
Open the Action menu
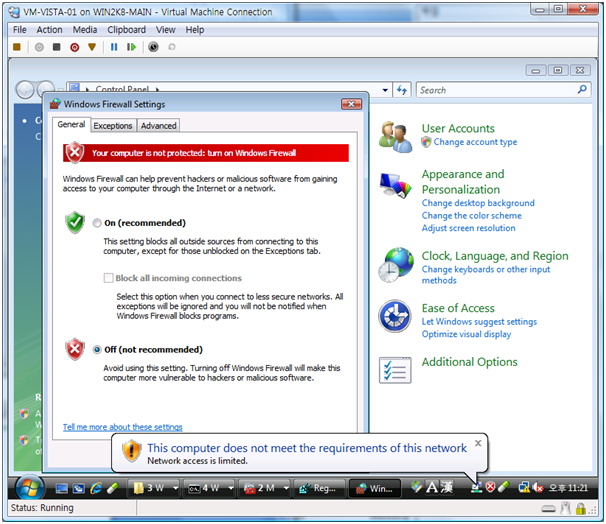pyautogui.click(x=49, y=30)
